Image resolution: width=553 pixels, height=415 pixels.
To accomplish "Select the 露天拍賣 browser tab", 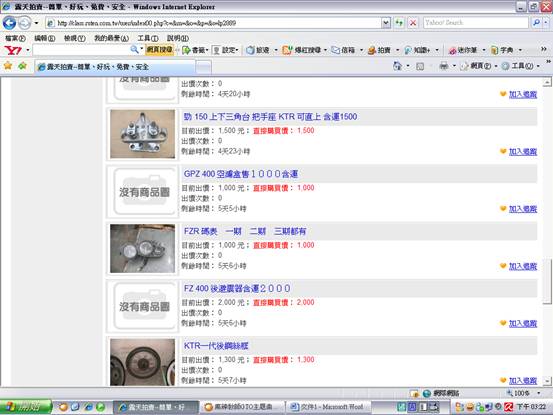I will (x=115, y=67).
